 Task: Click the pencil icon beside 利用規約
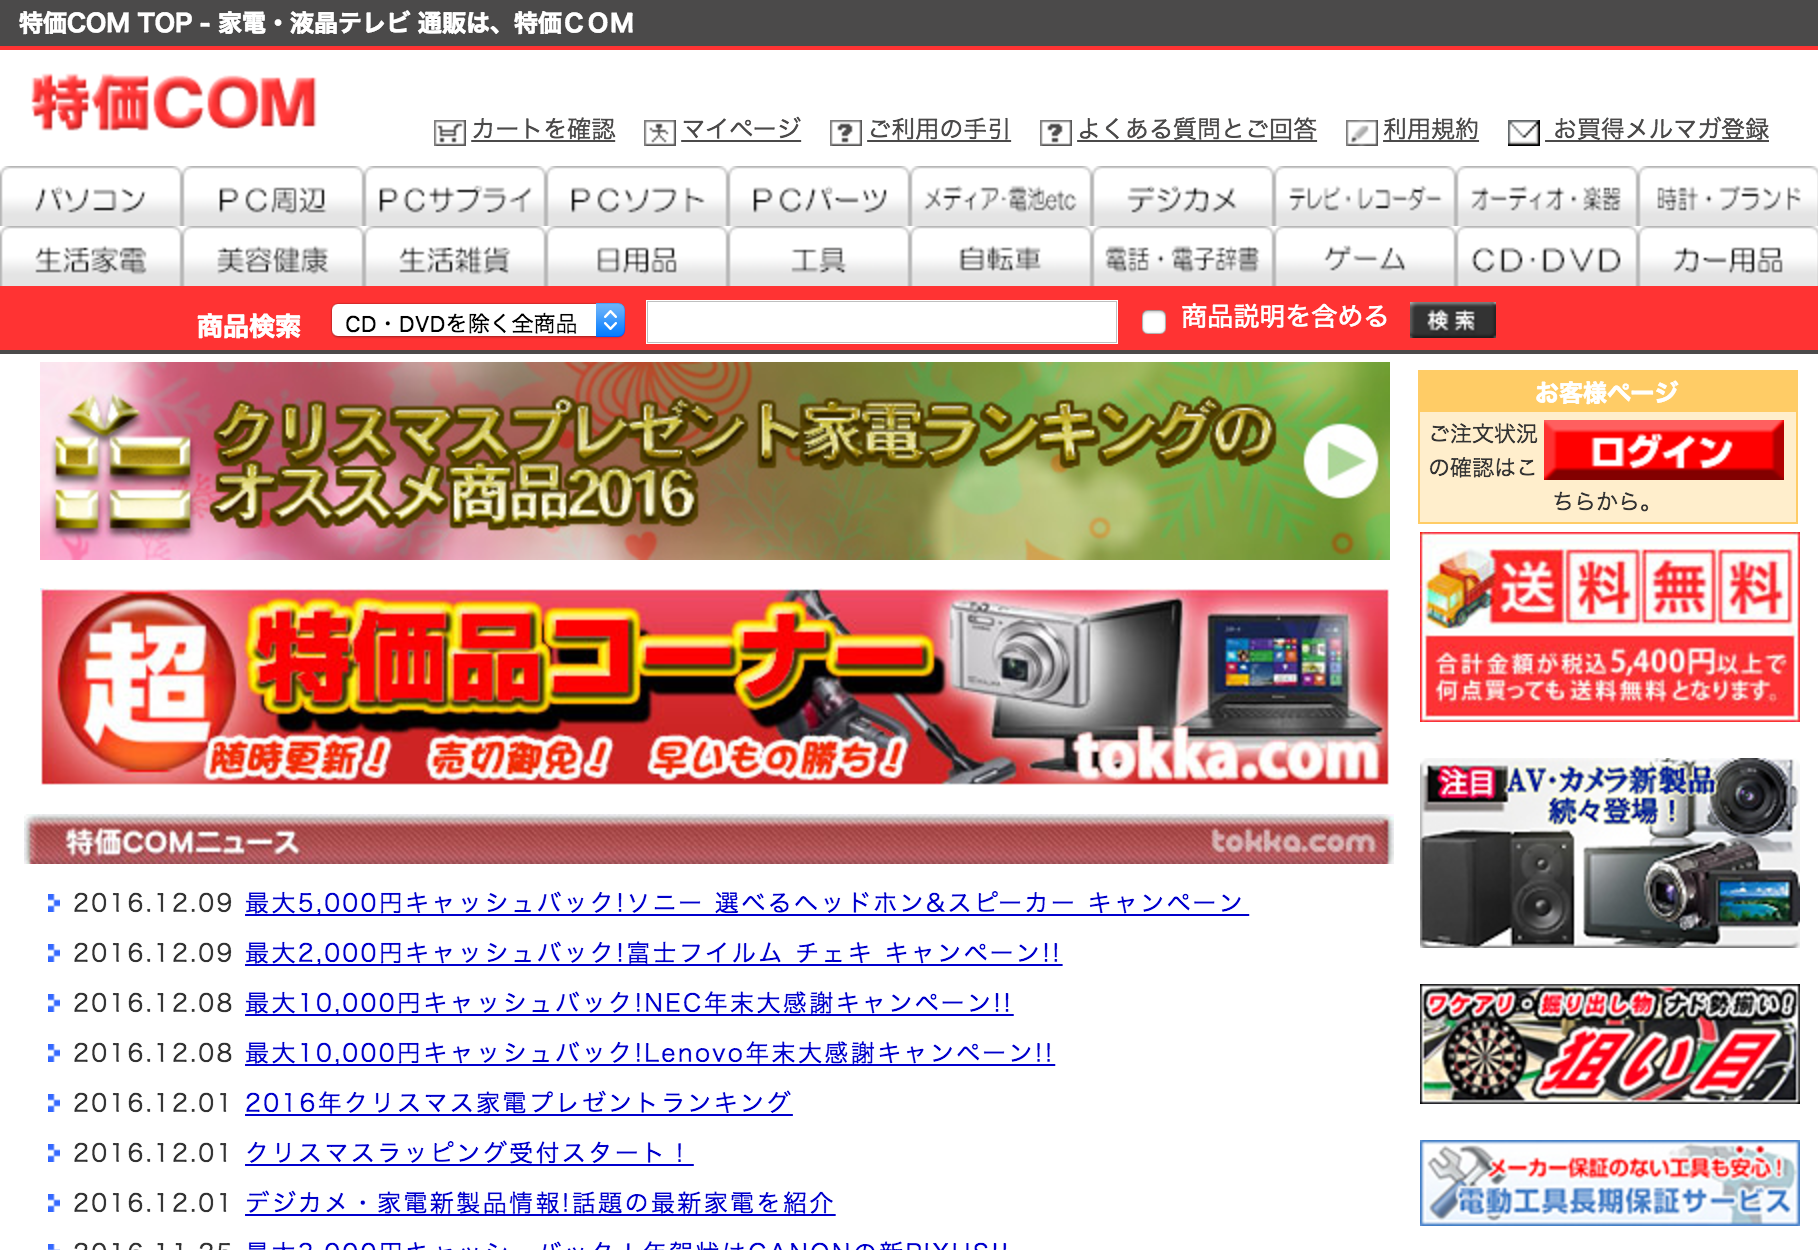pos(1361,132)
